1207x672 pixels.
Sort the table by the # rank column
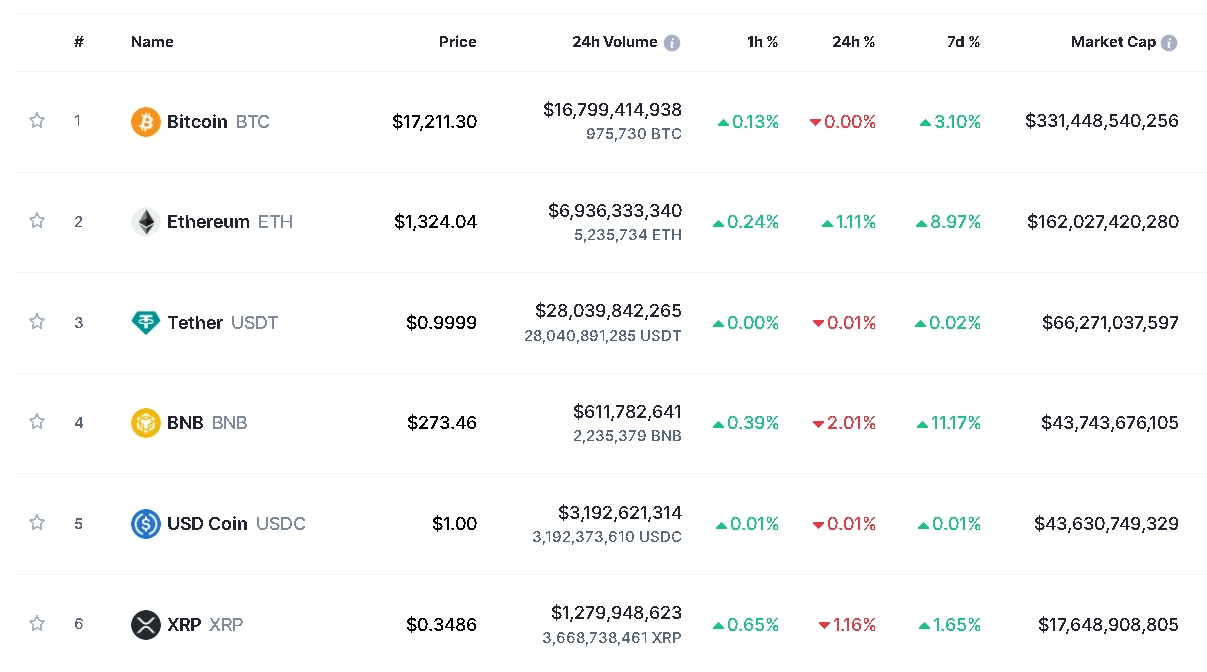[x=79, y=42]
